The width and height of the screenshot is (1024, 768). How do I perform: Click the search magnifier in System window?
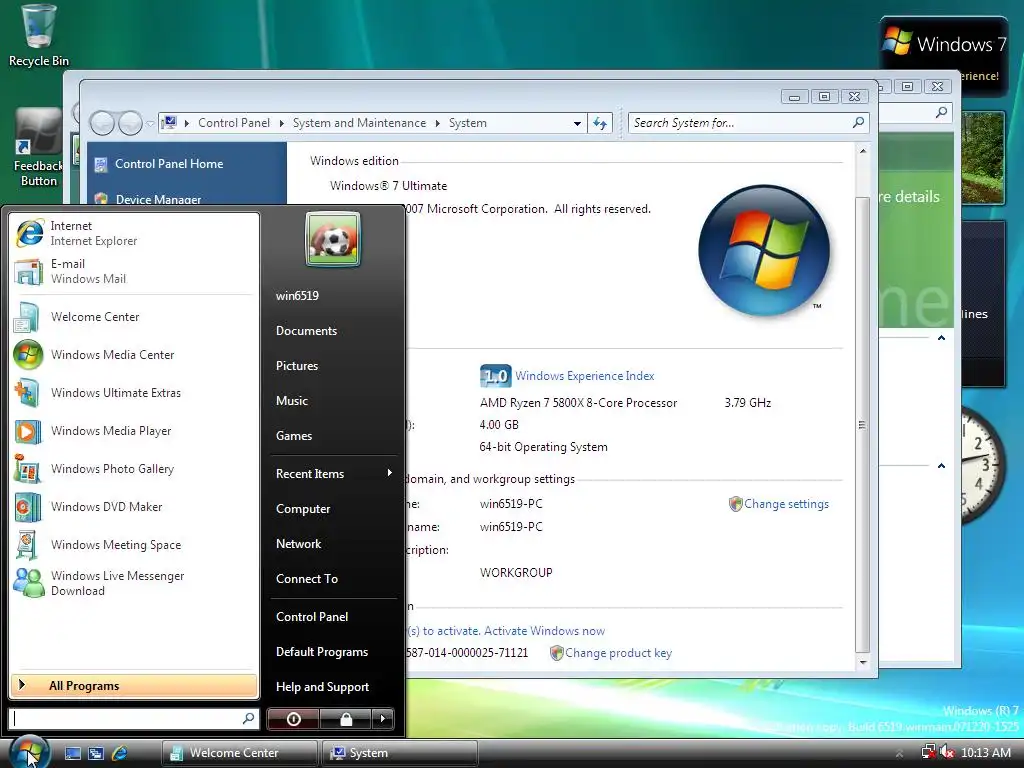point(858,122)
